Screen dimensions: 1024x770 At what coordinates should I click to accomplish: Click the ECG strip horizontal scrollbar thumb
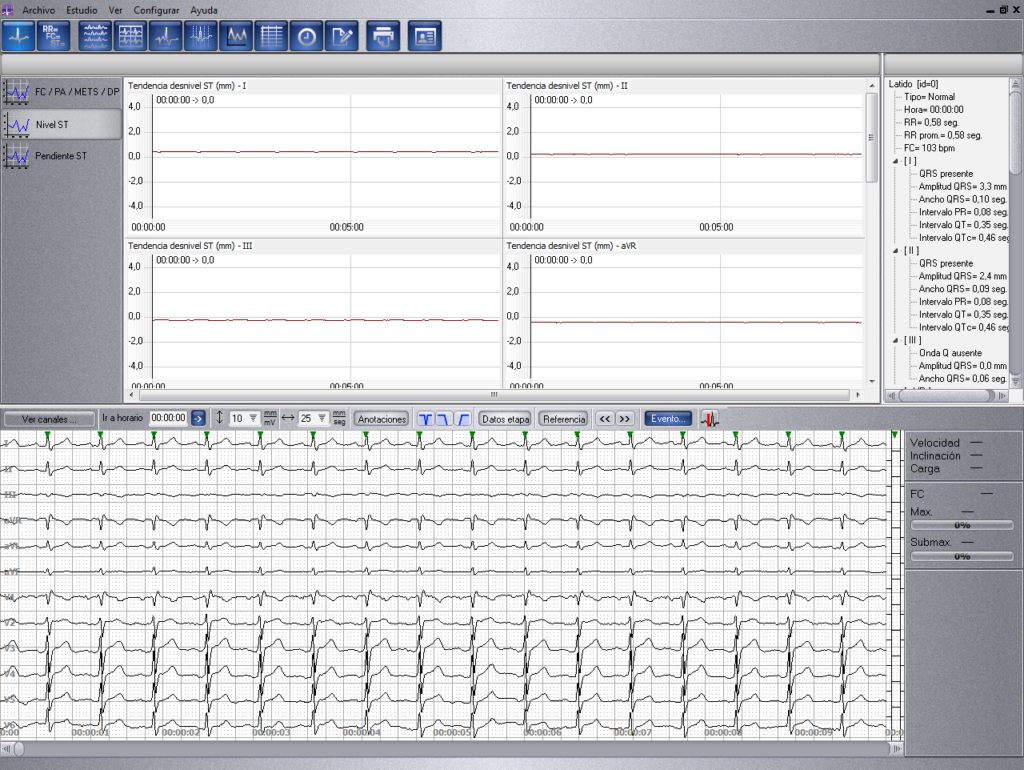pyautogui.click(x=19, y=748)
